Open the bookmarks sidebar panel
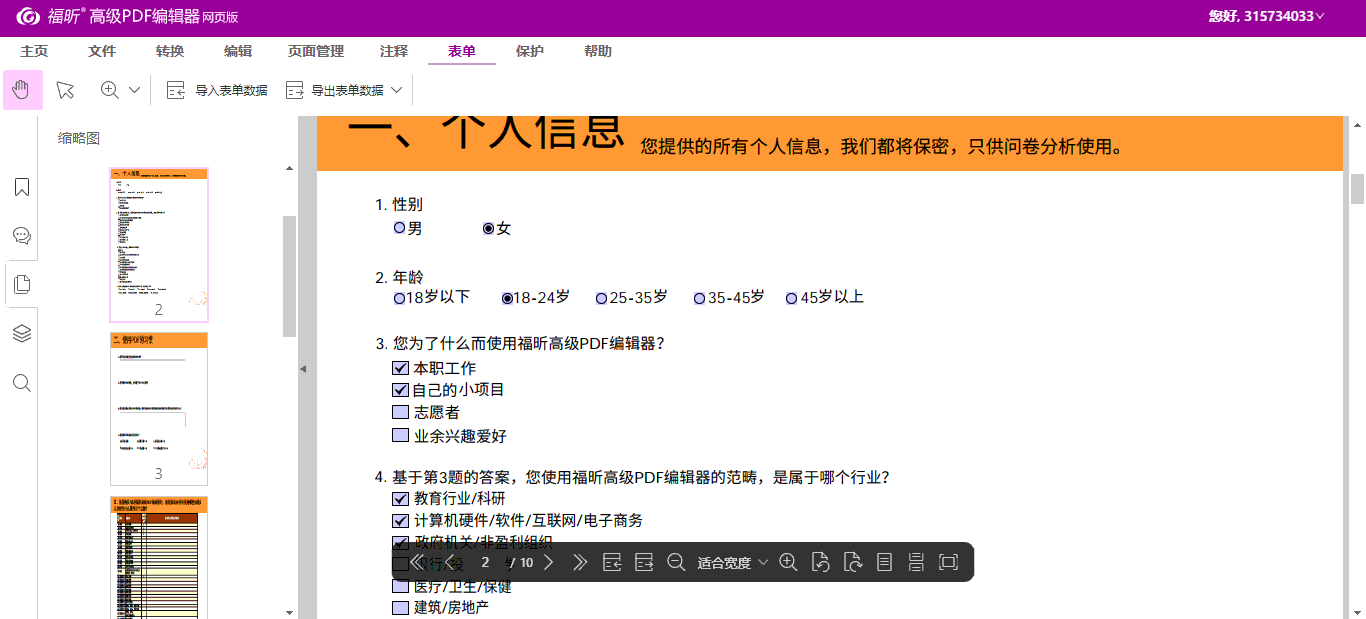The image size is (1366, 619). (x=22, y=187)
